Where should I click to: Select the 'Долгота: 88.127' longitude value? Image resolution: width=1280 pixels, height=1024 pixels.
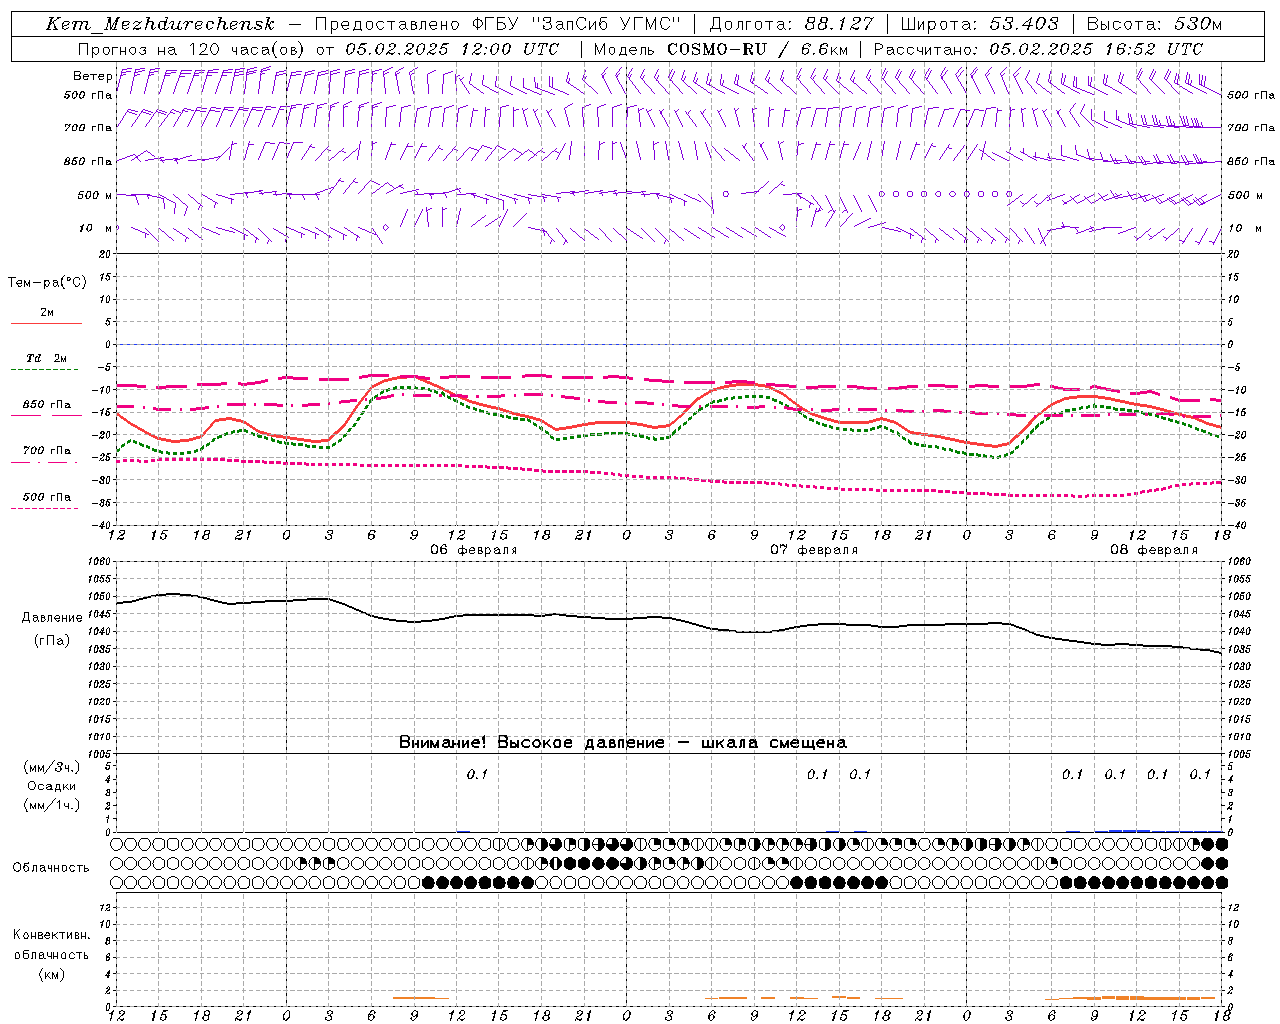pyautogui.click(x=791, y=24)
